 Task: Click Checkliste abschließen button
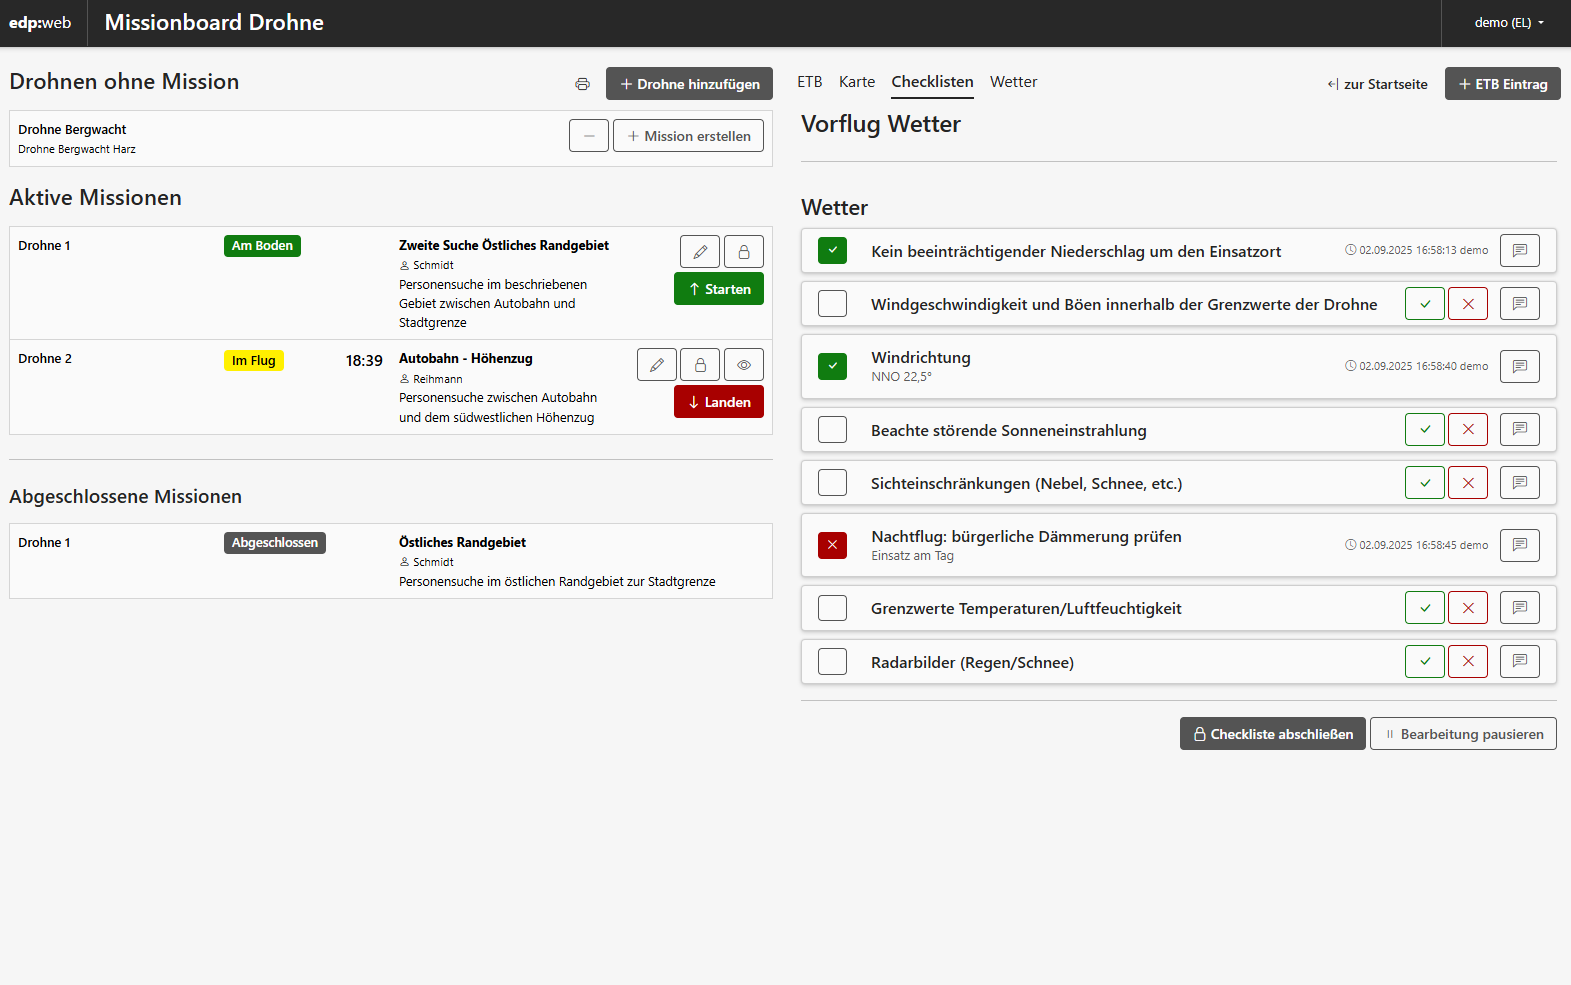1272,734
